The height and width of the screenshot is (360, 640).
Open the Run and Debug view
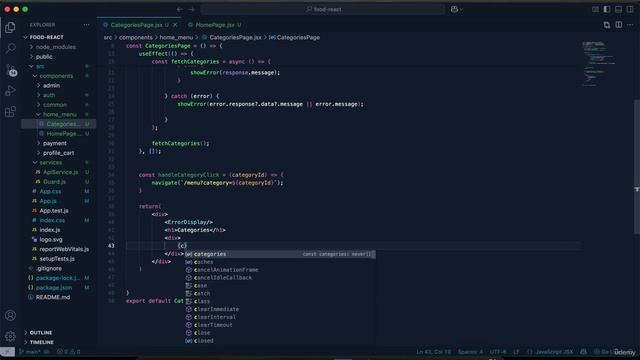click(x=10, y=91)
